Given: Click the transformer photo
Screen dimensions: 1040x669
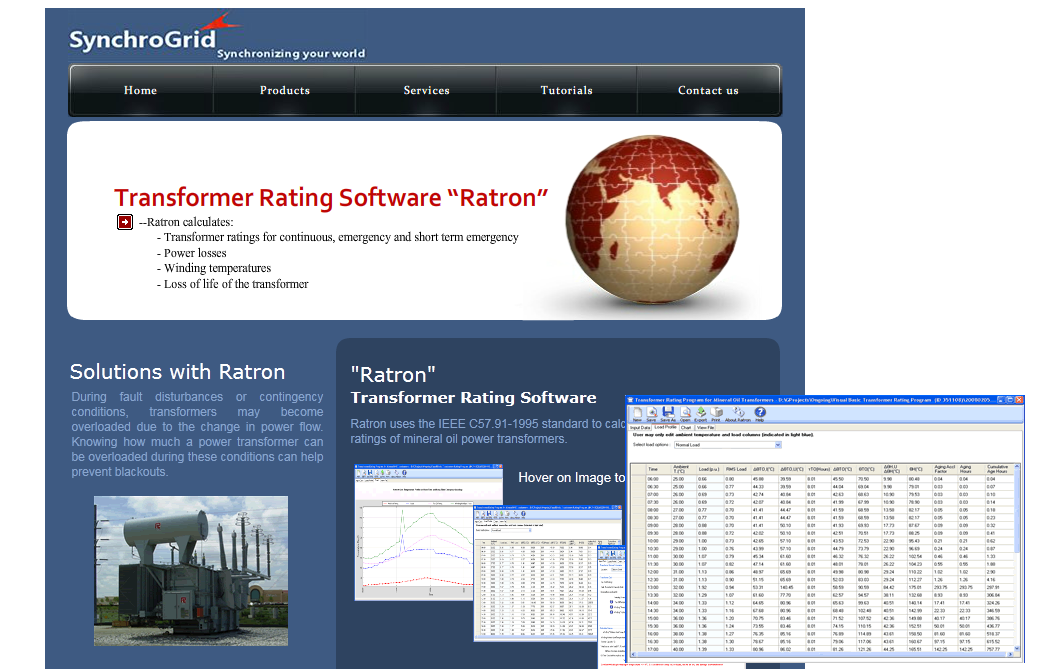Looking at the screenshot, I should pos(191,571).
